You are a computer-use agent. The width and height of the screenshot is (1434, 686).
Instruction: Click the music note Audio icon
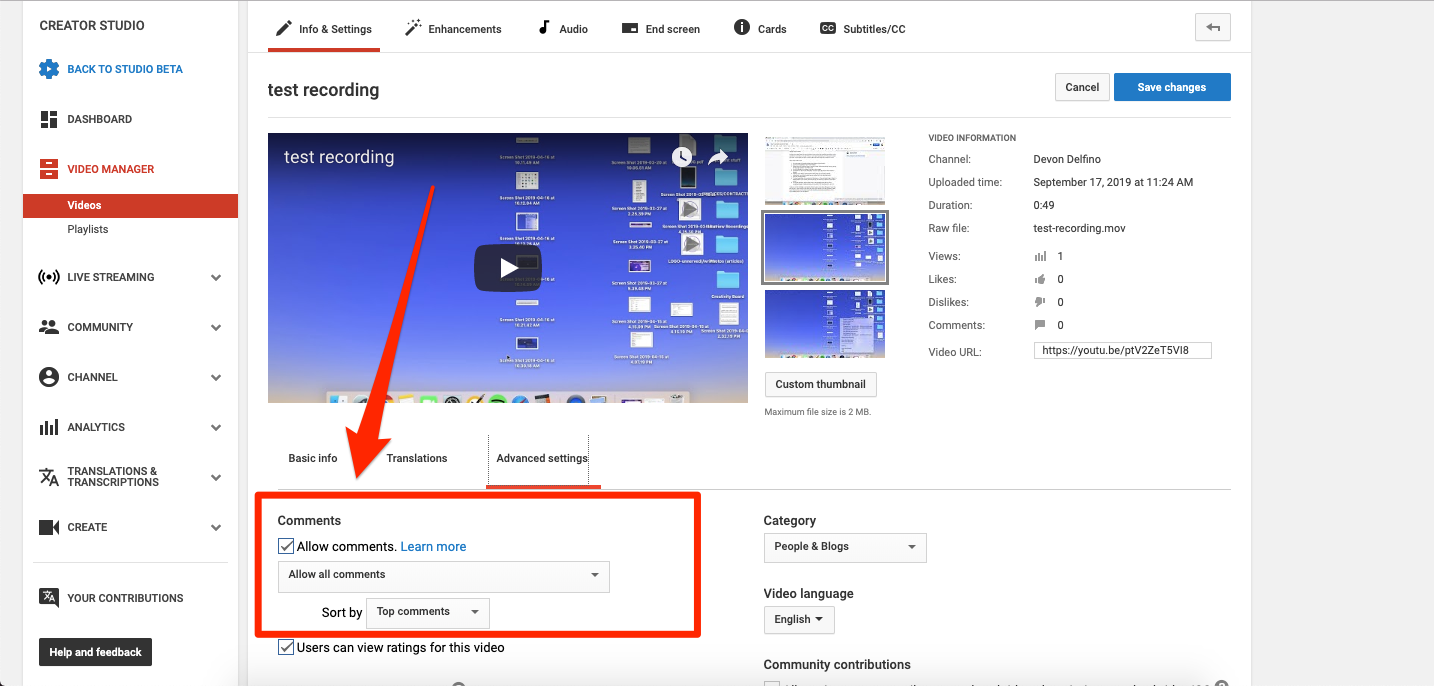tap(544, 28)
